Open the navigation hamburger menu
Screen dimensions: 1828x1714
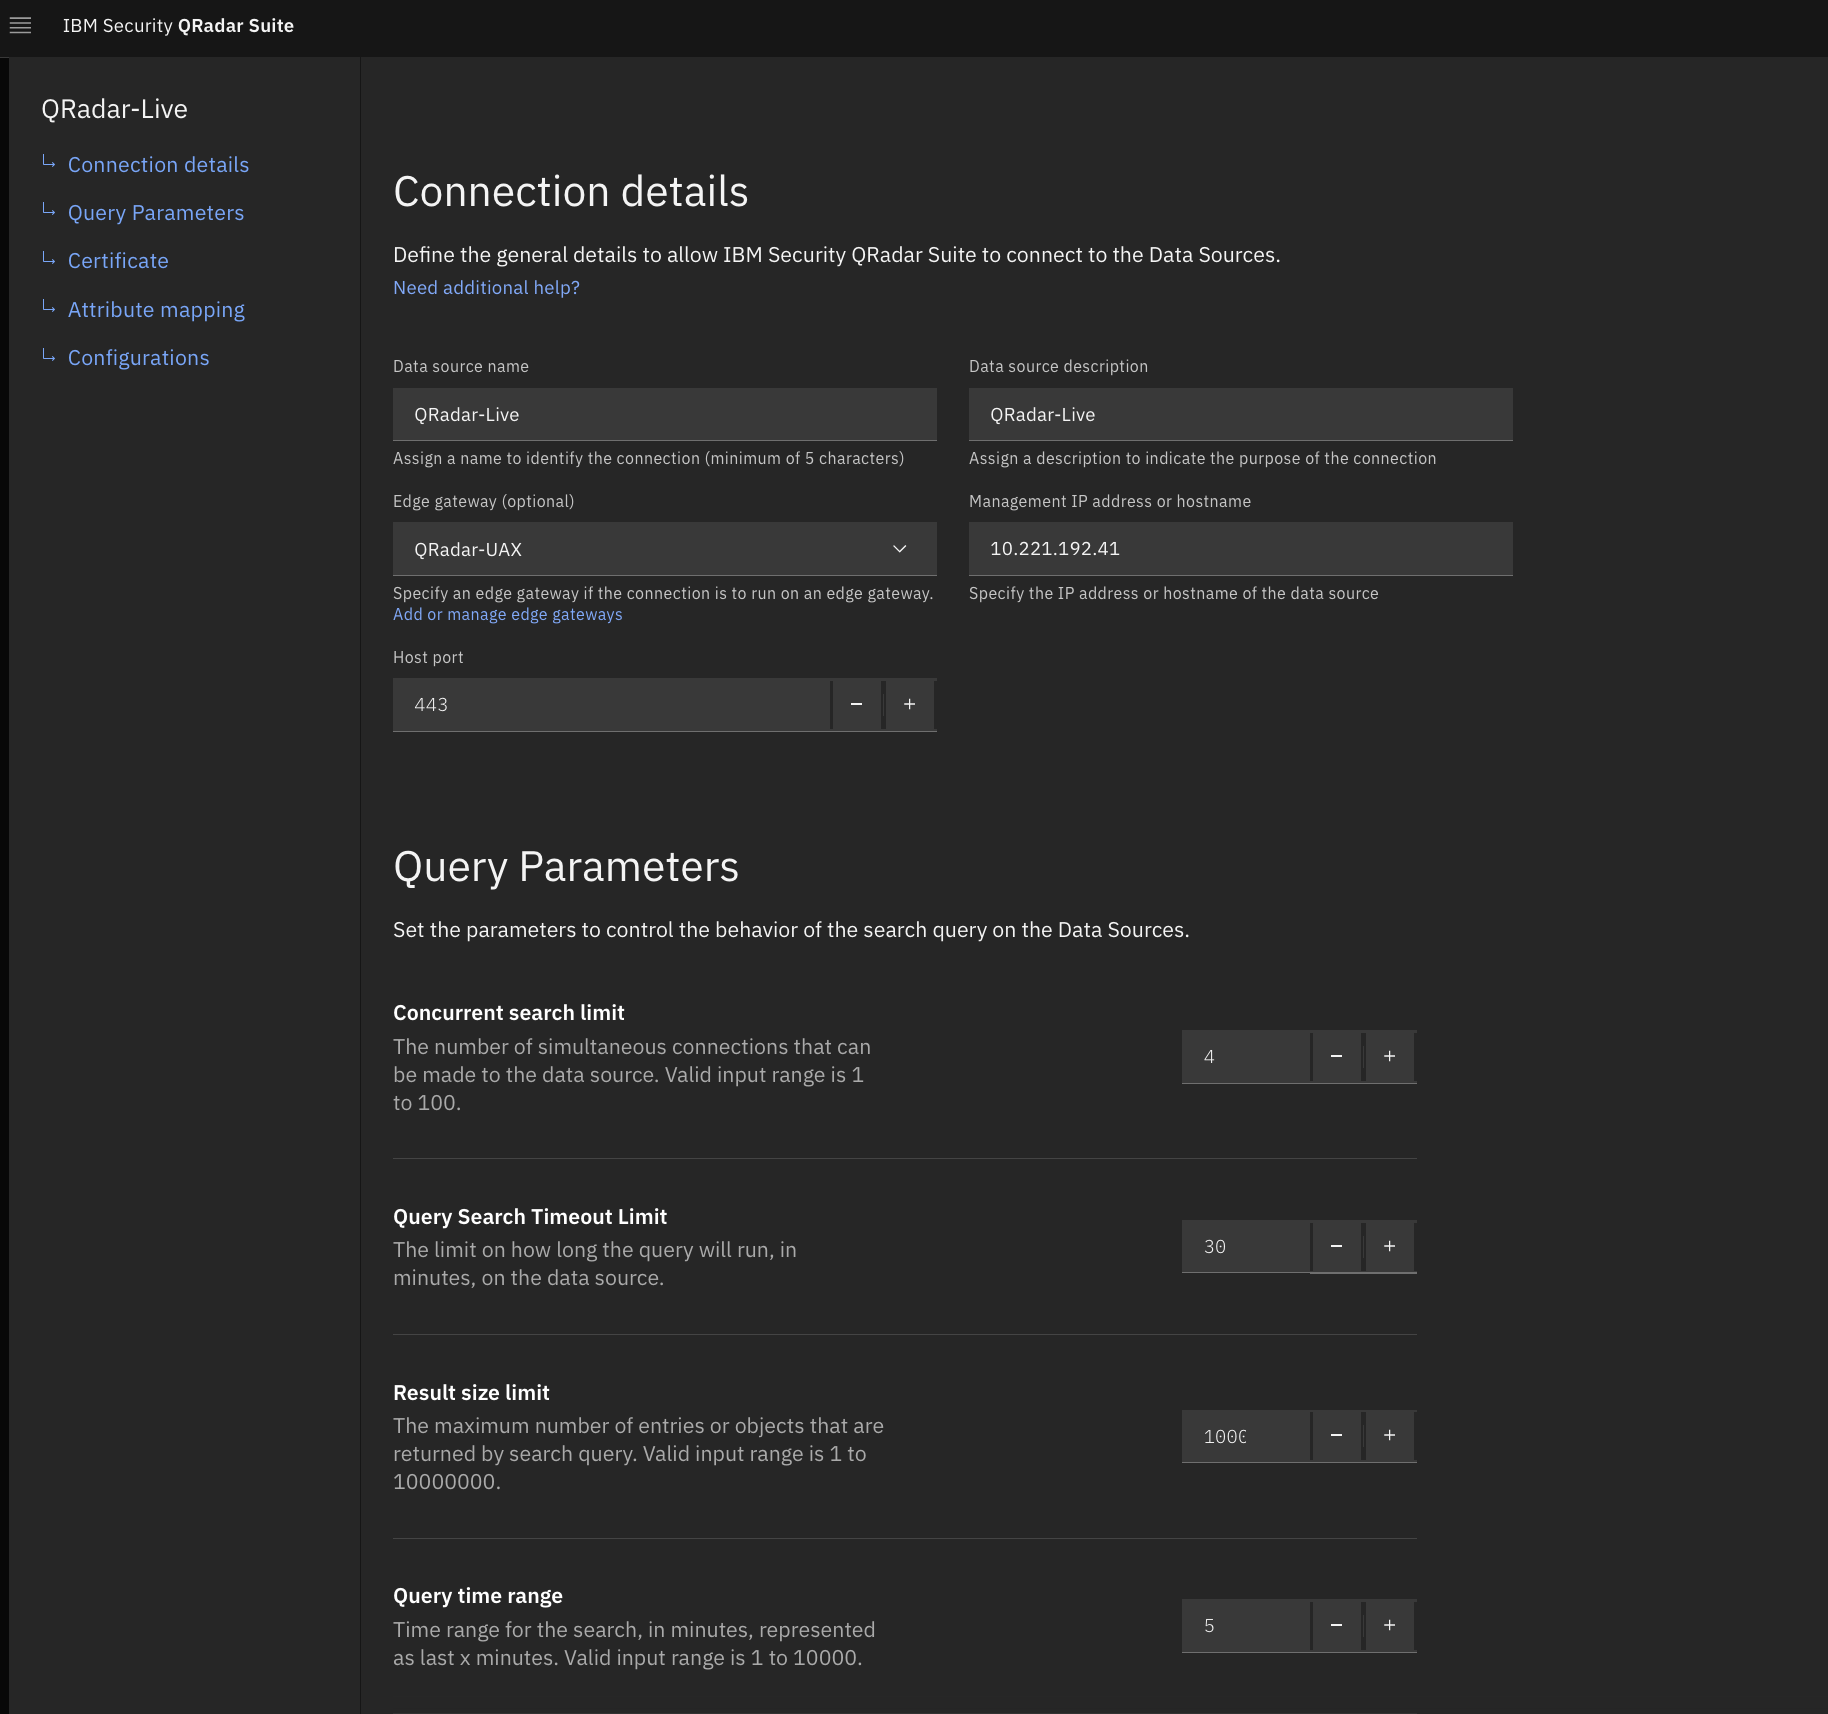(21, 26)
